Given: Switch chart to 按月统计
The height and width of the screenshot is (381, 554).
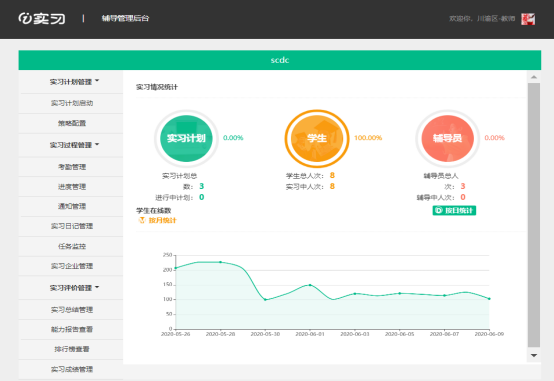Looking at the screenshot, I should point(158,220).
